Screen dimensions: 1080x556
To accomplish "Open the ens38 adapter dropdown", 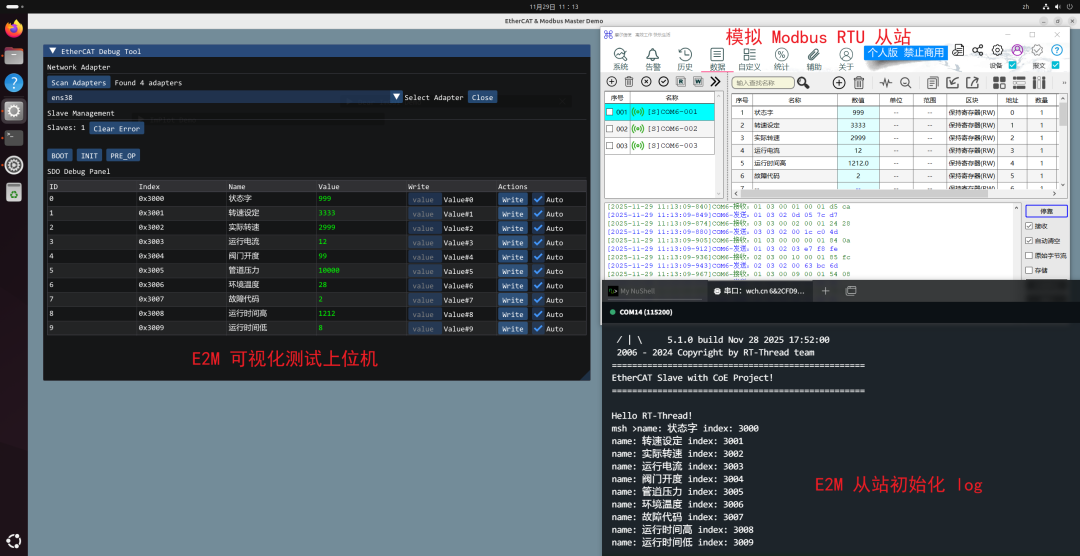I will coord(396,97).
